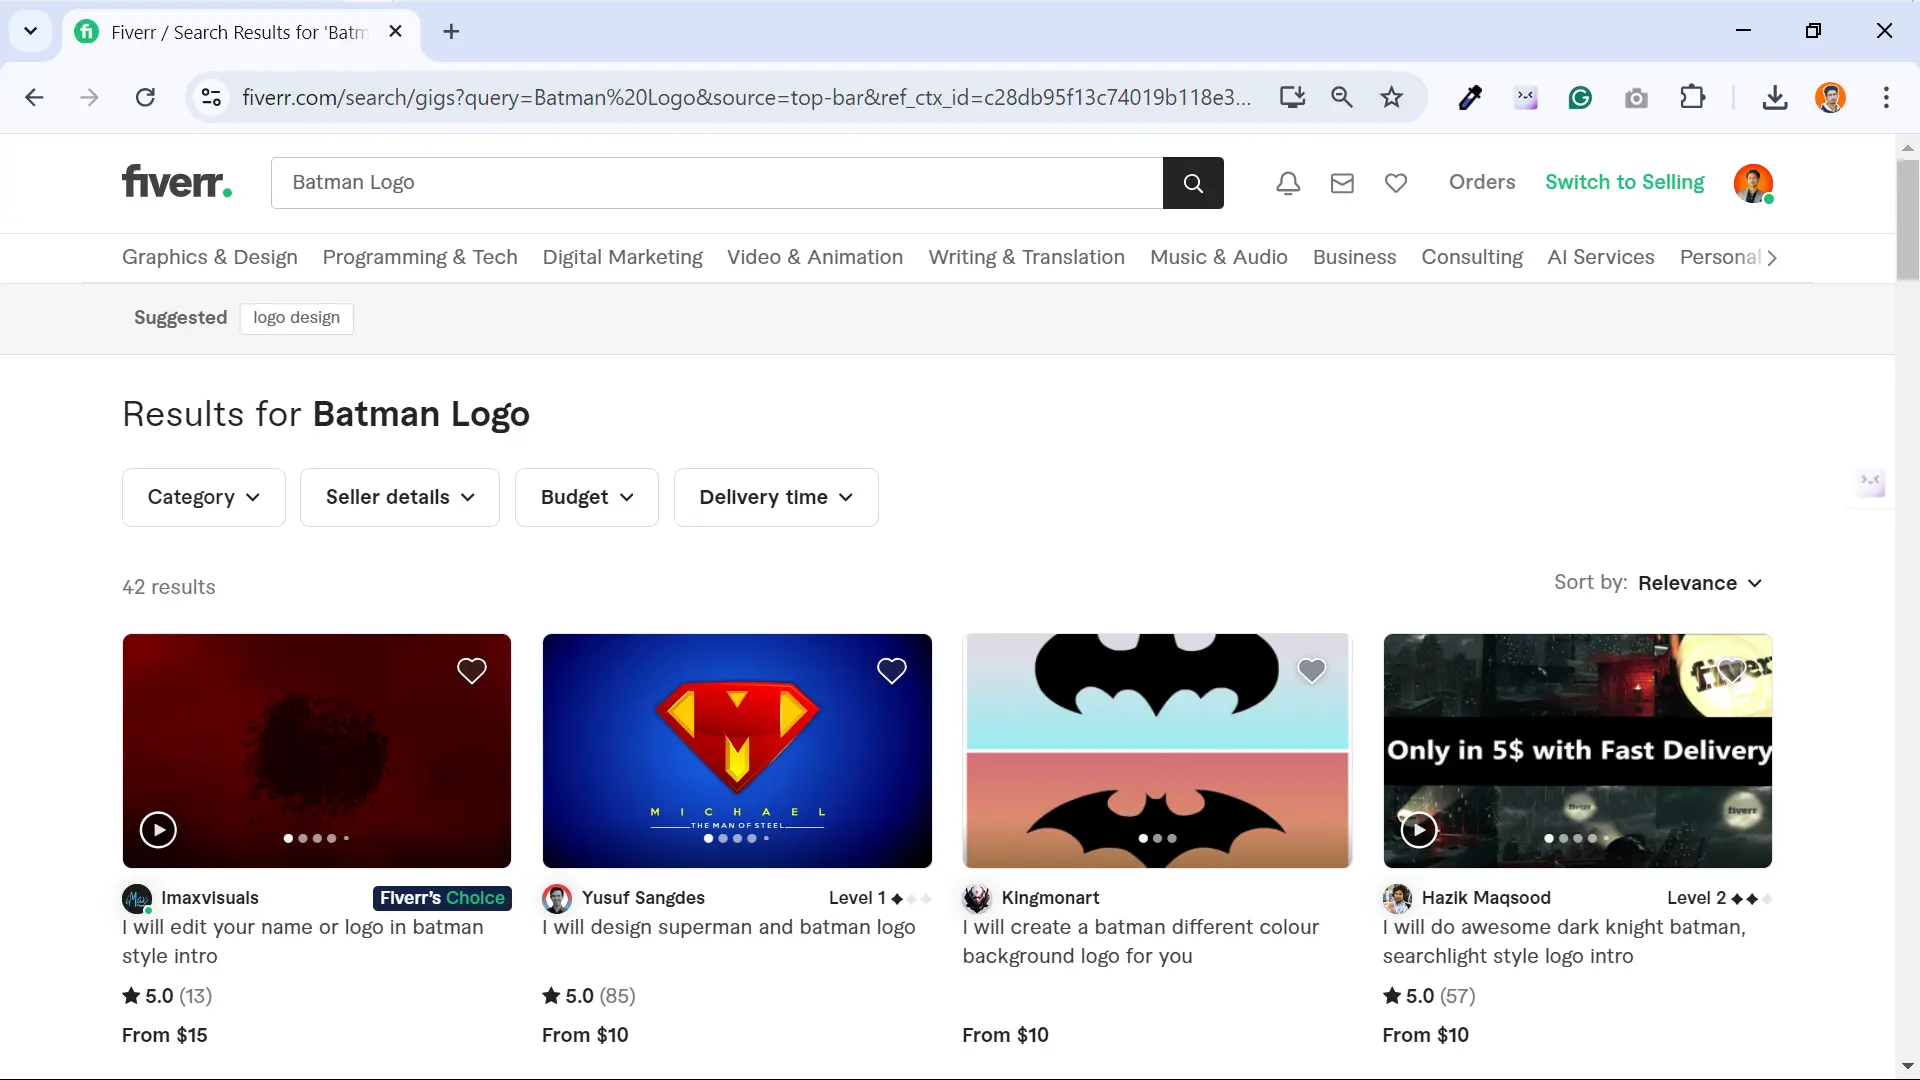Click Switch to Selling
Image resolution: width=1920 pixels, height=1080 pixels.
pyautogui.click(x=1624, y=182)
